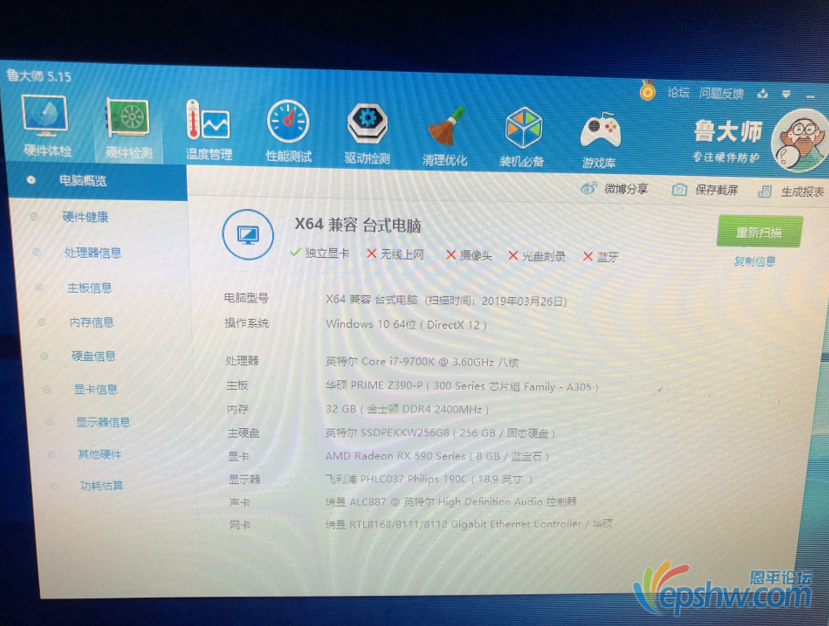Viewport: 829px width, 626px height.
Task: Select 处理器信息 in the sidebar
Action: 93,253
